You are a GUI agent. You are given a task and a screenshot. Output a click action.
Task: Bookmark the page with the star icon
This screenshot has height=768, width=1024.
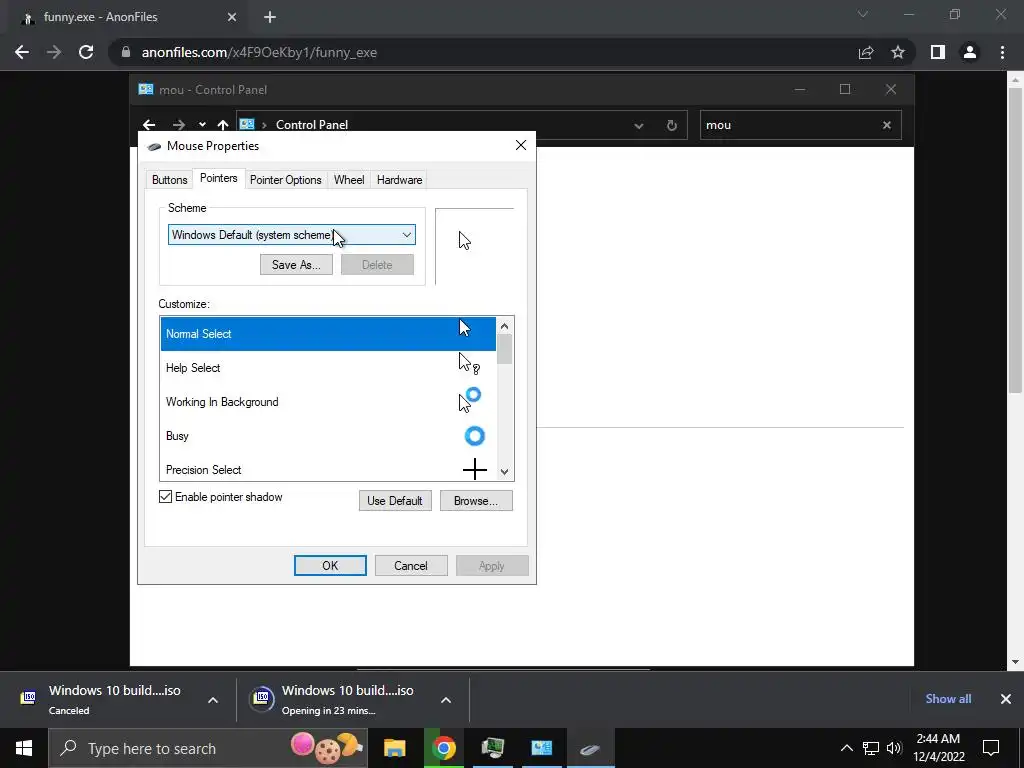pos(898,52)
